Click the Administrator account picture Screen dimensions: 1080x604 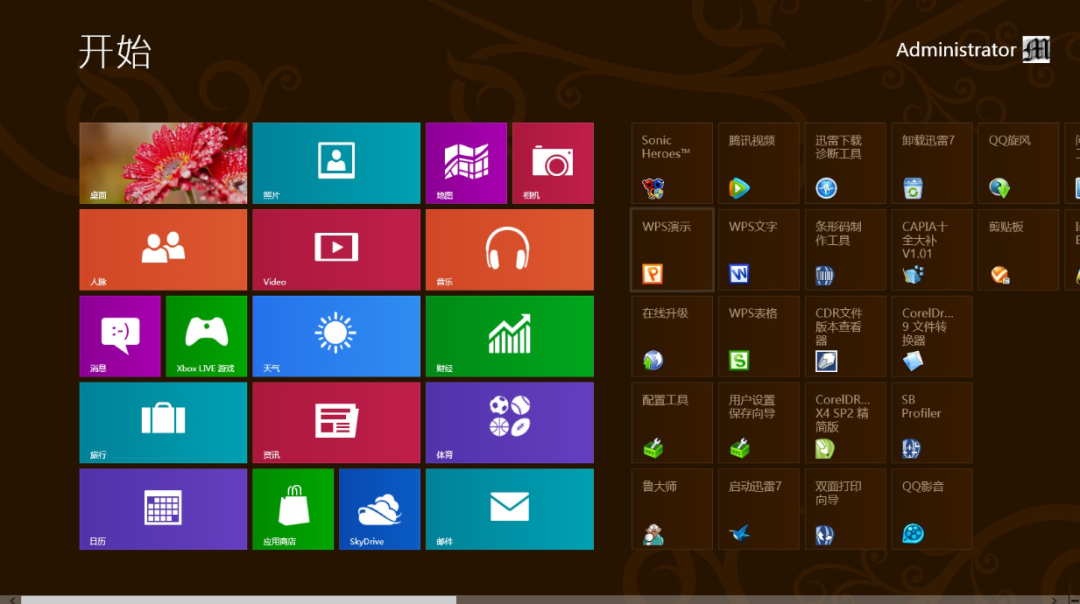1036,50
